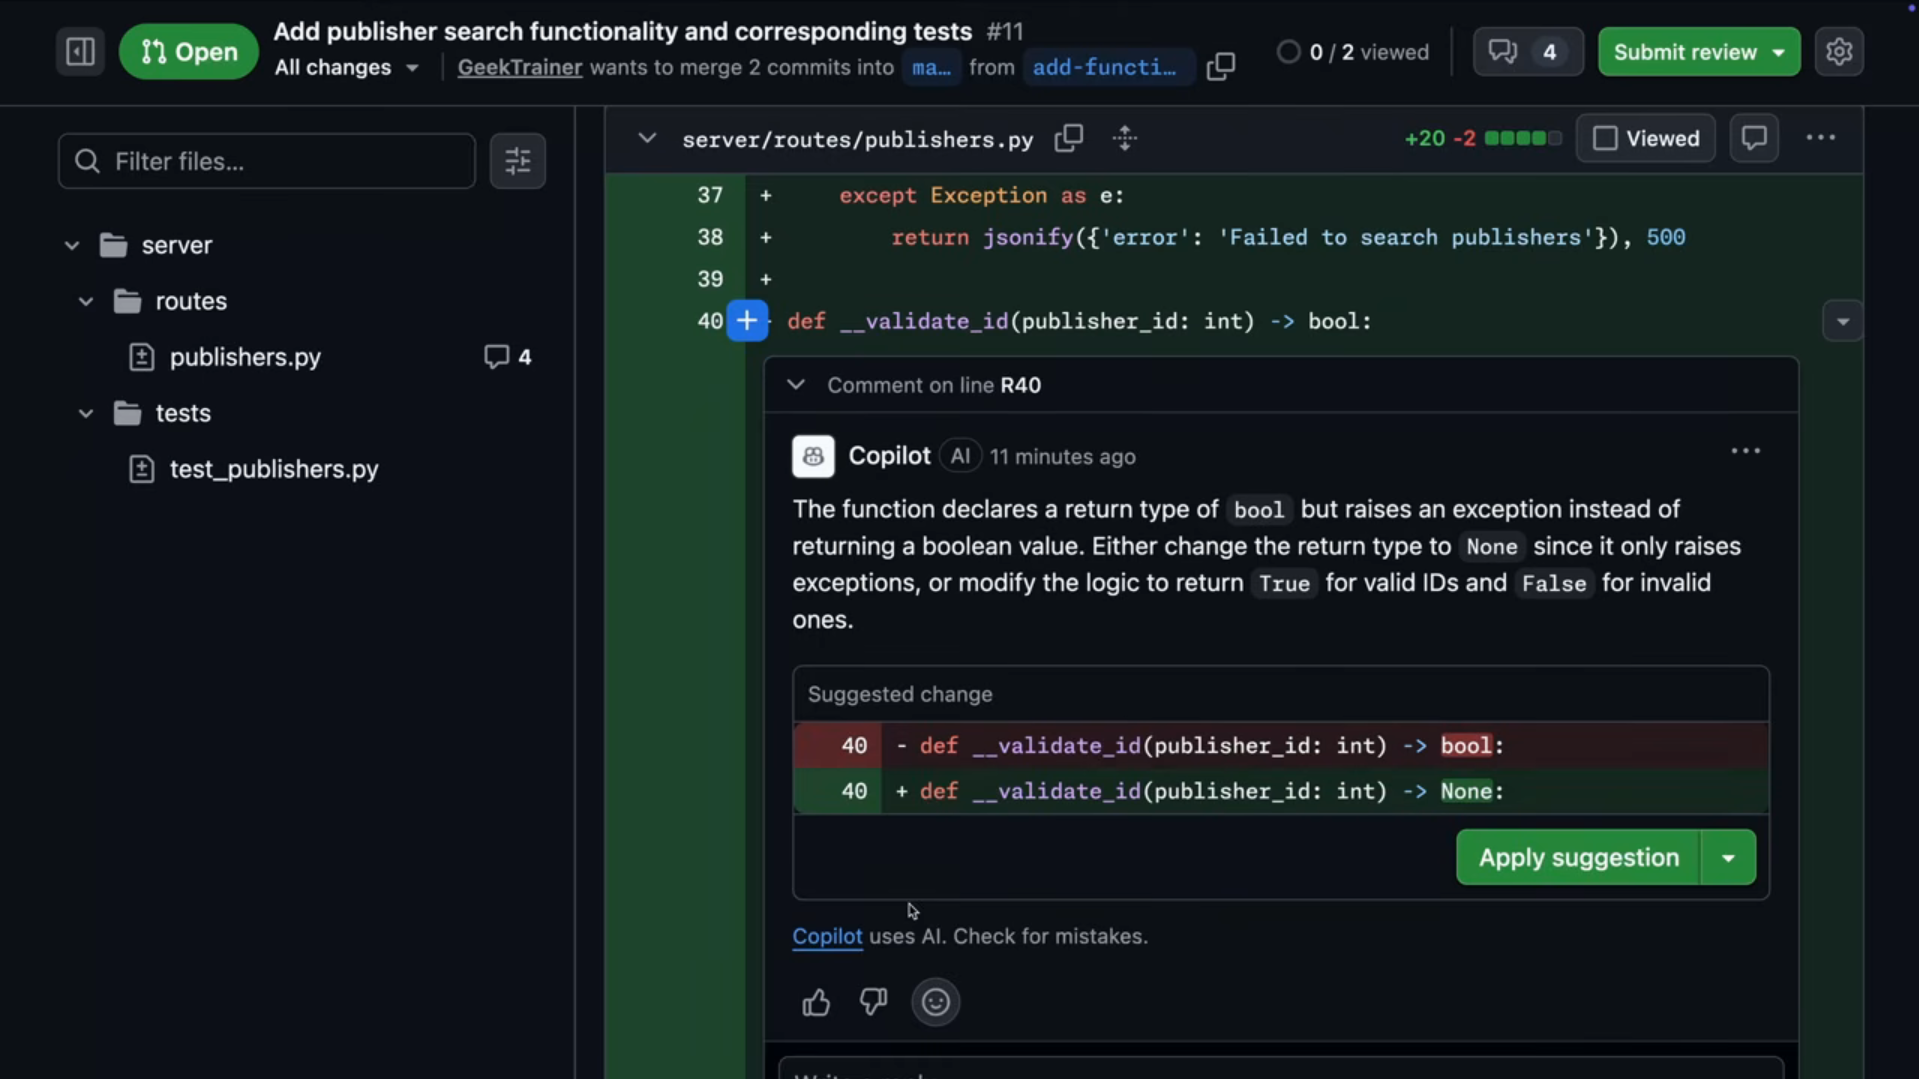Click the AI label badge
Image resolution: width=1919 pixels, height=1079 pixels.
[x=960, y=456]
